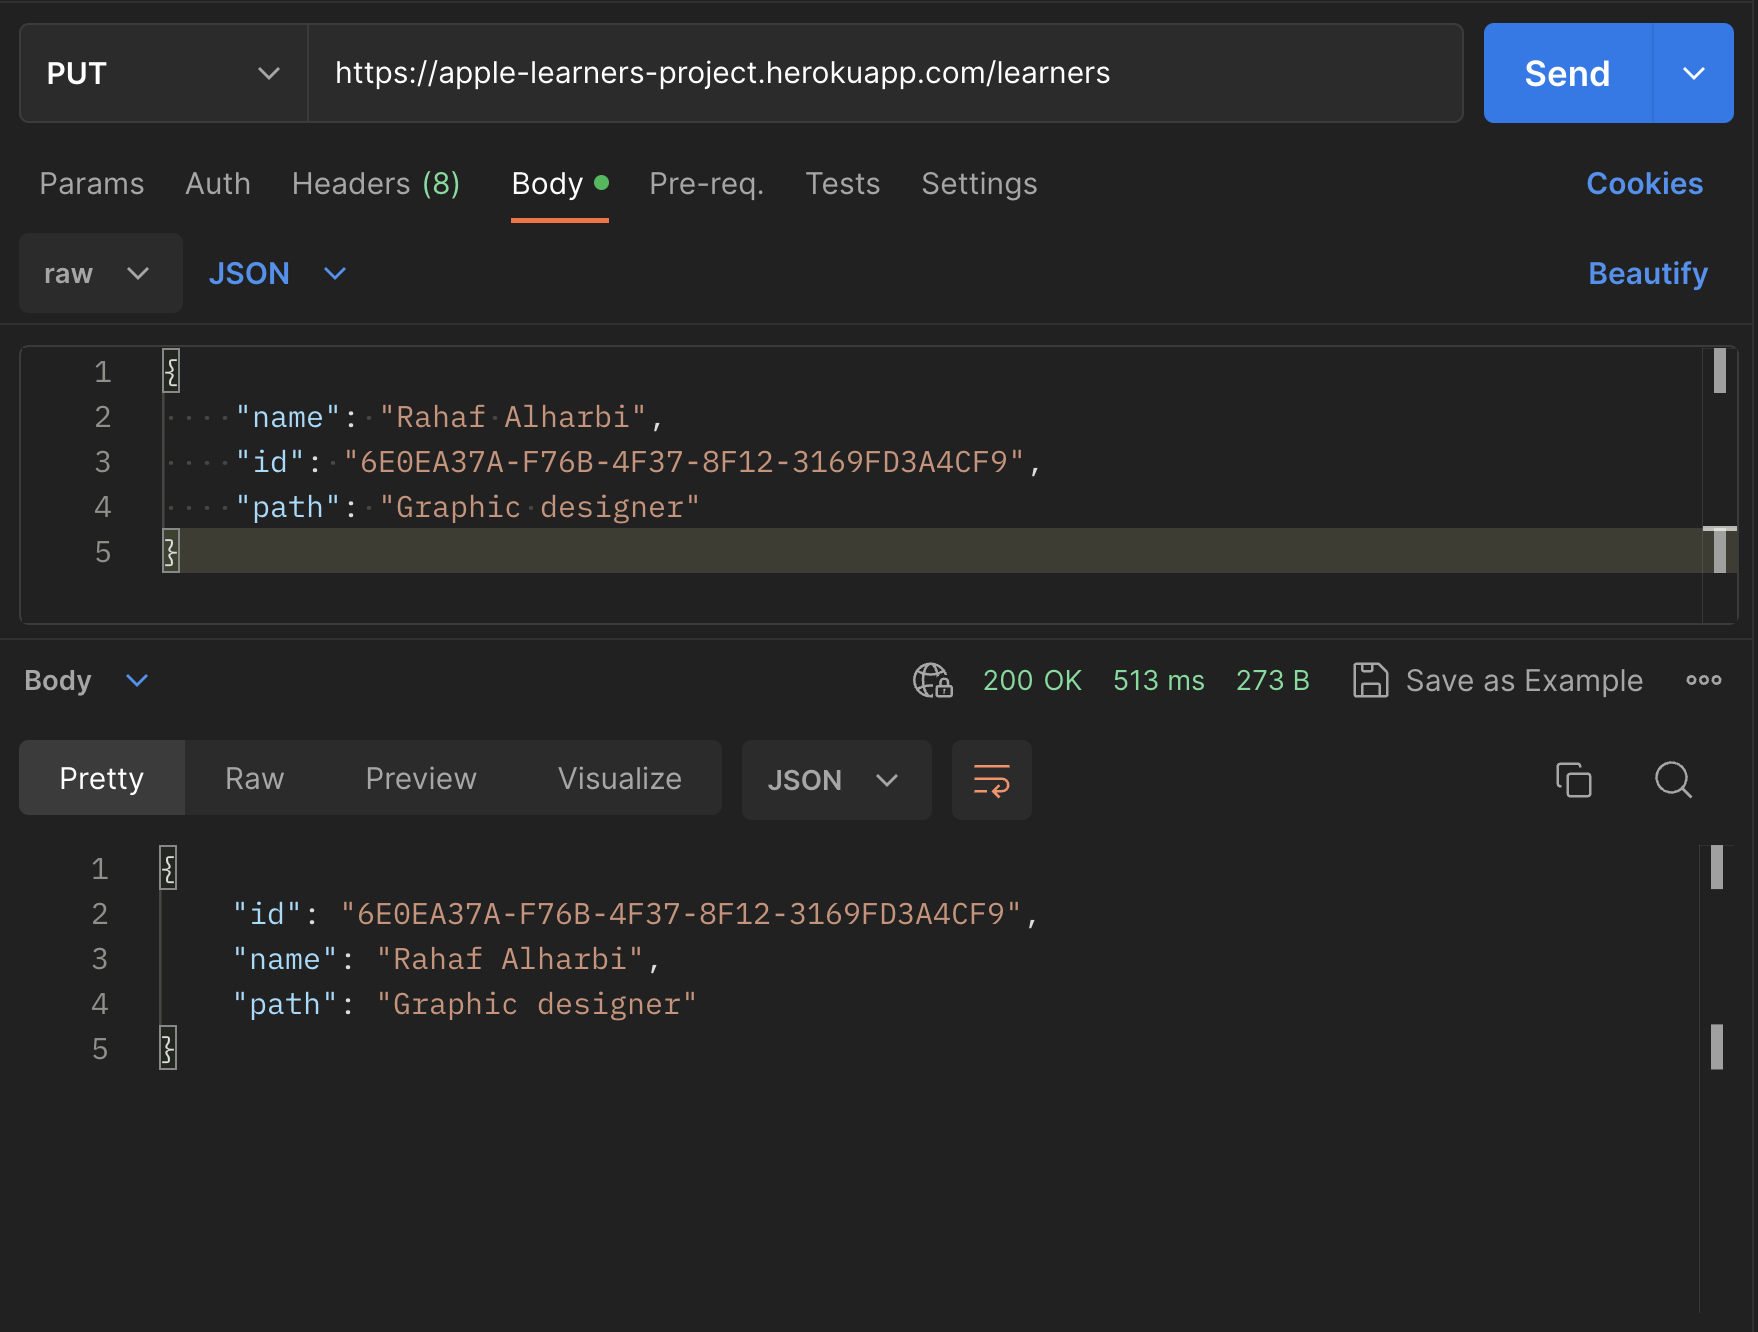Image resolution: width=1758 pixels, height=1332 pixels.
Task: Open the Auth tab
Action: click(x=218, y=184)
